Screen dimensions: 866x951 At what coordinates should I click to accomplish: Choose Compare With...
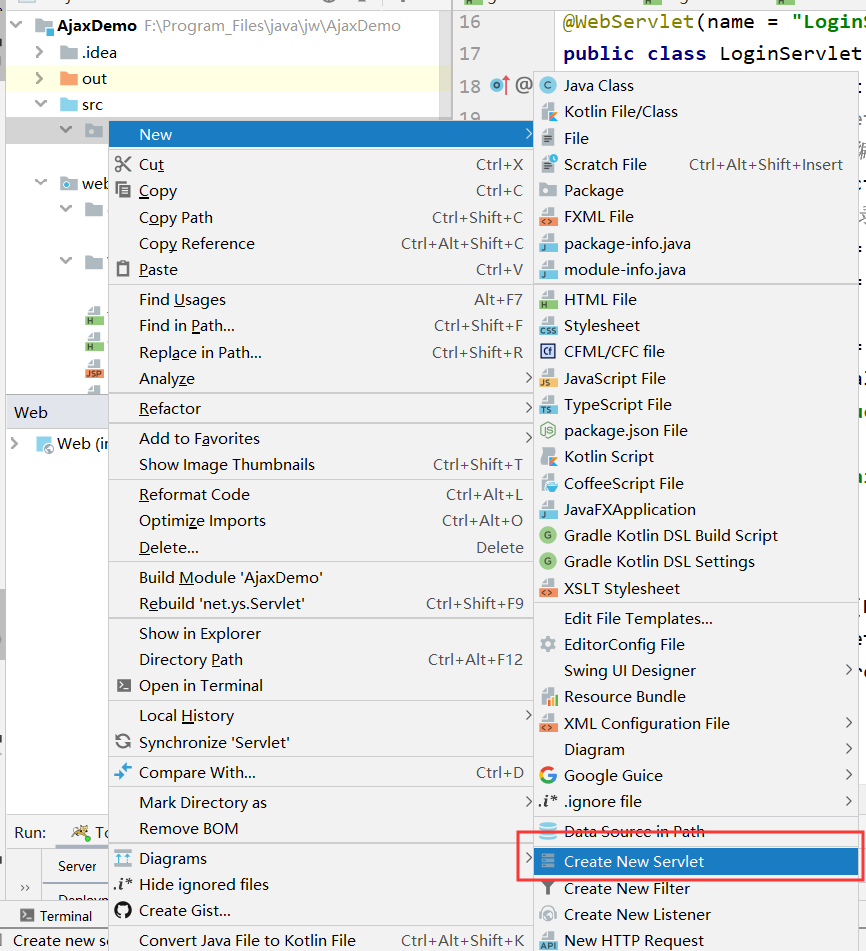click(321, 772)
